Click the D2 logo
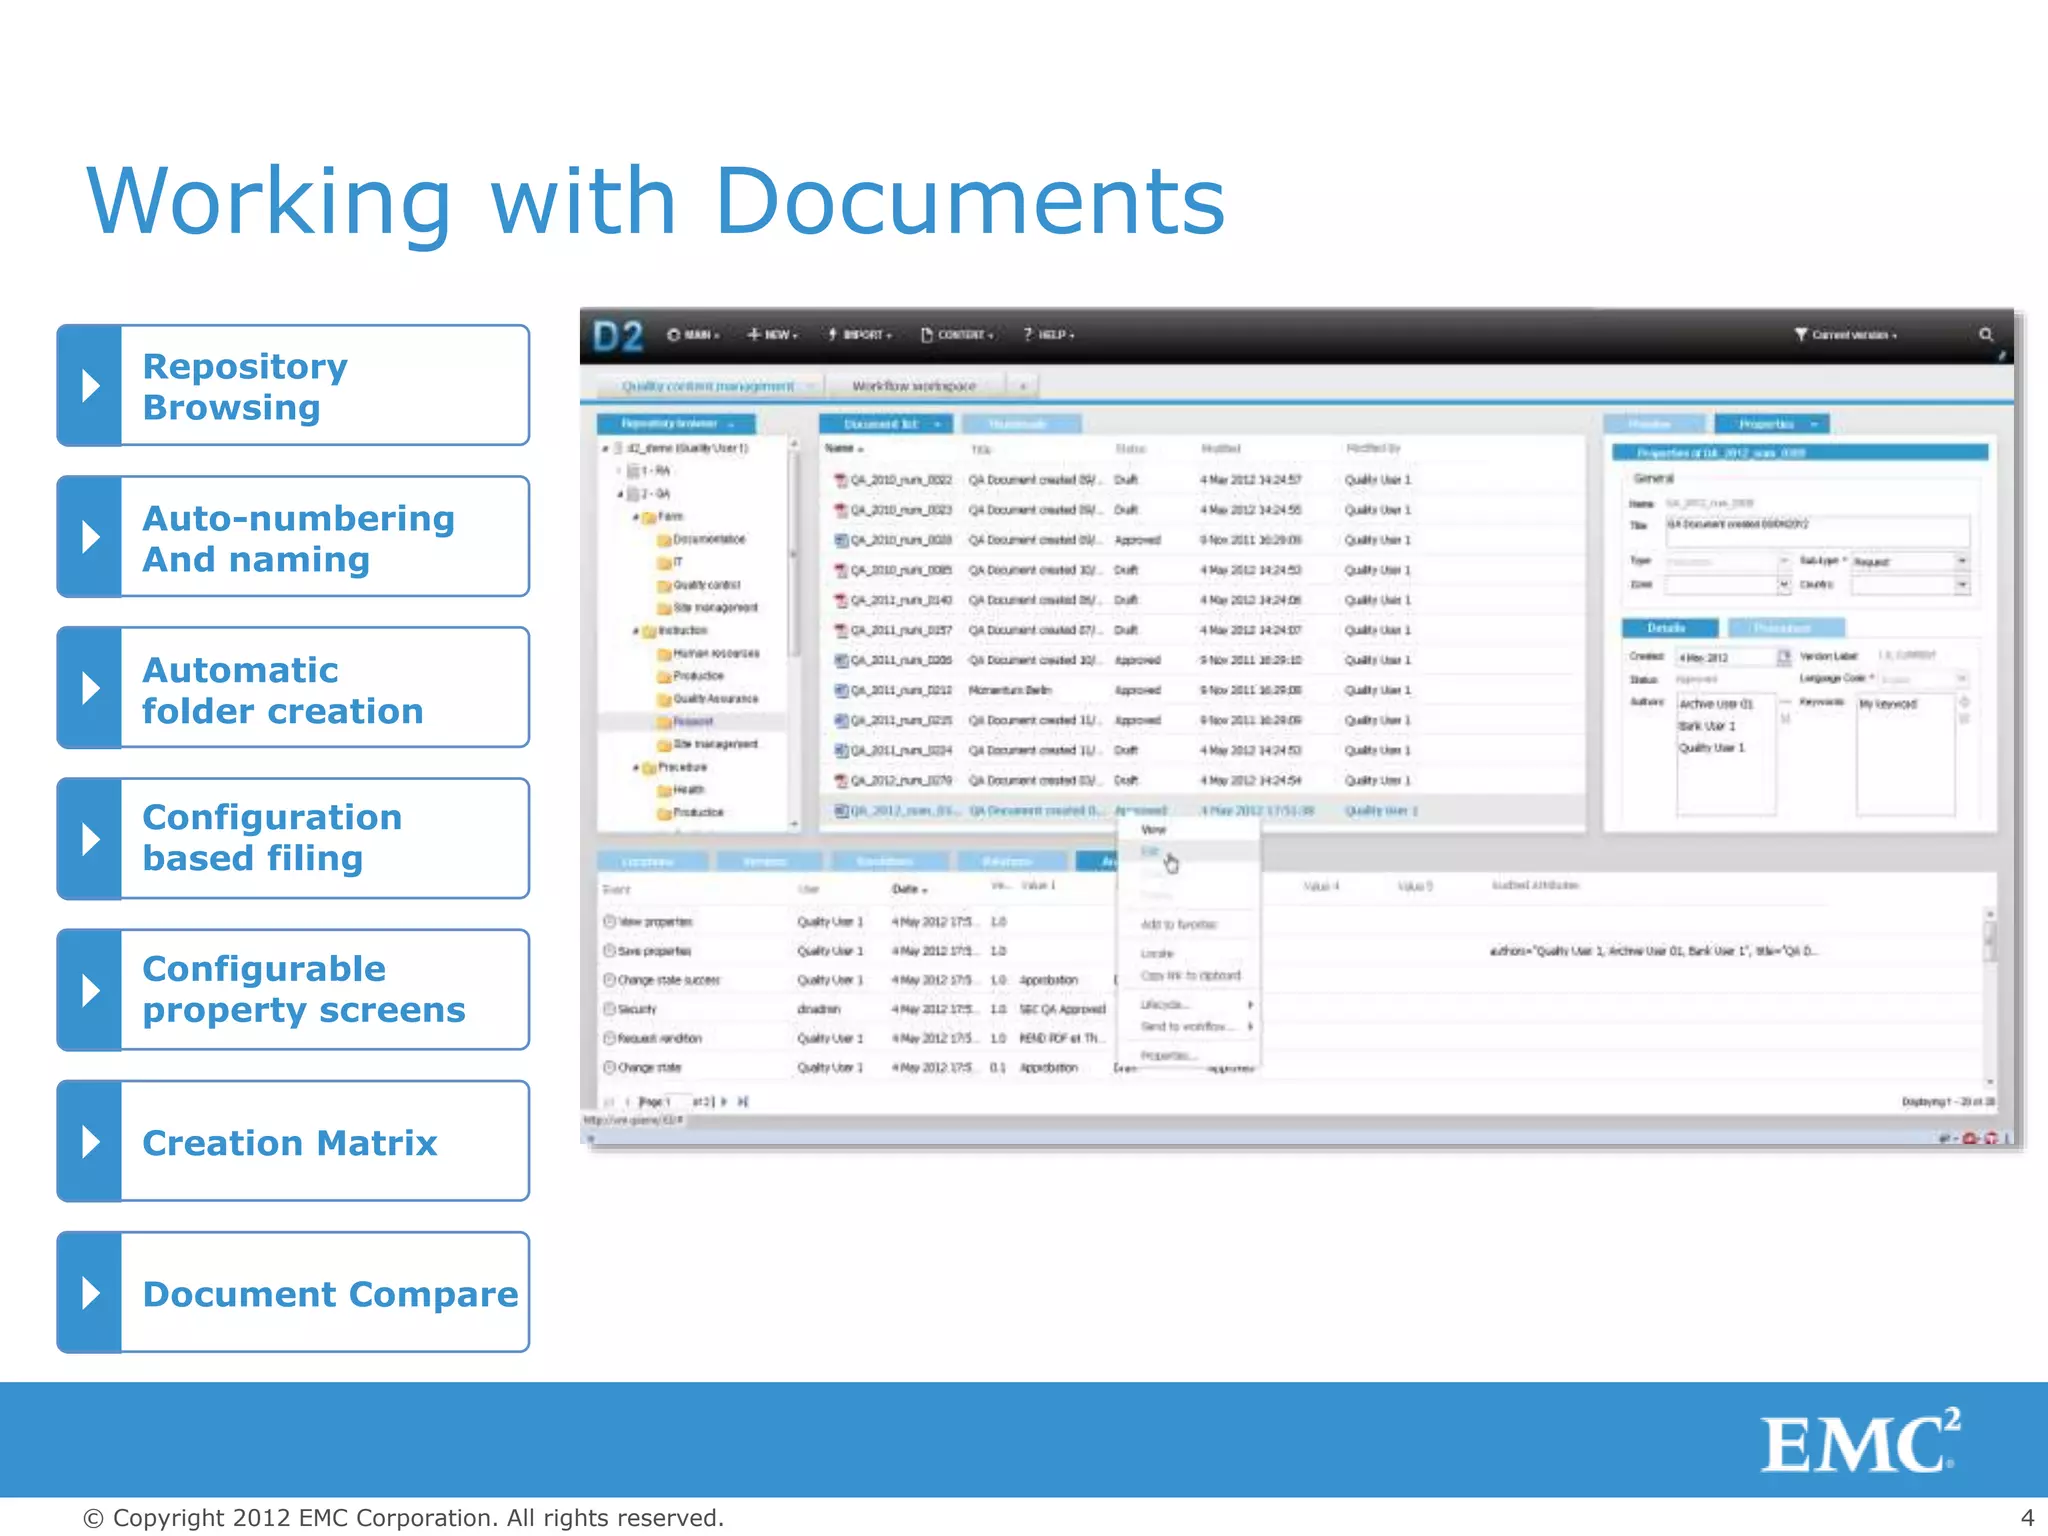Image resolution: width=2048 pixels, height=1536 pixels. (x=617, y=337)
